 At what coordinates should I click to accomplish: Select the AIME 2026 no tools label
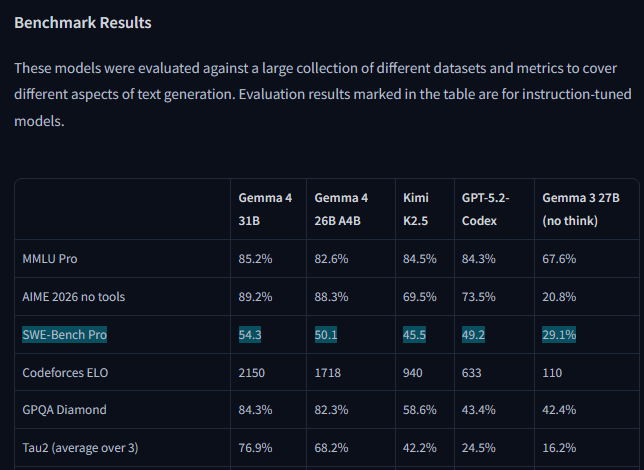[x=74, y=297]
